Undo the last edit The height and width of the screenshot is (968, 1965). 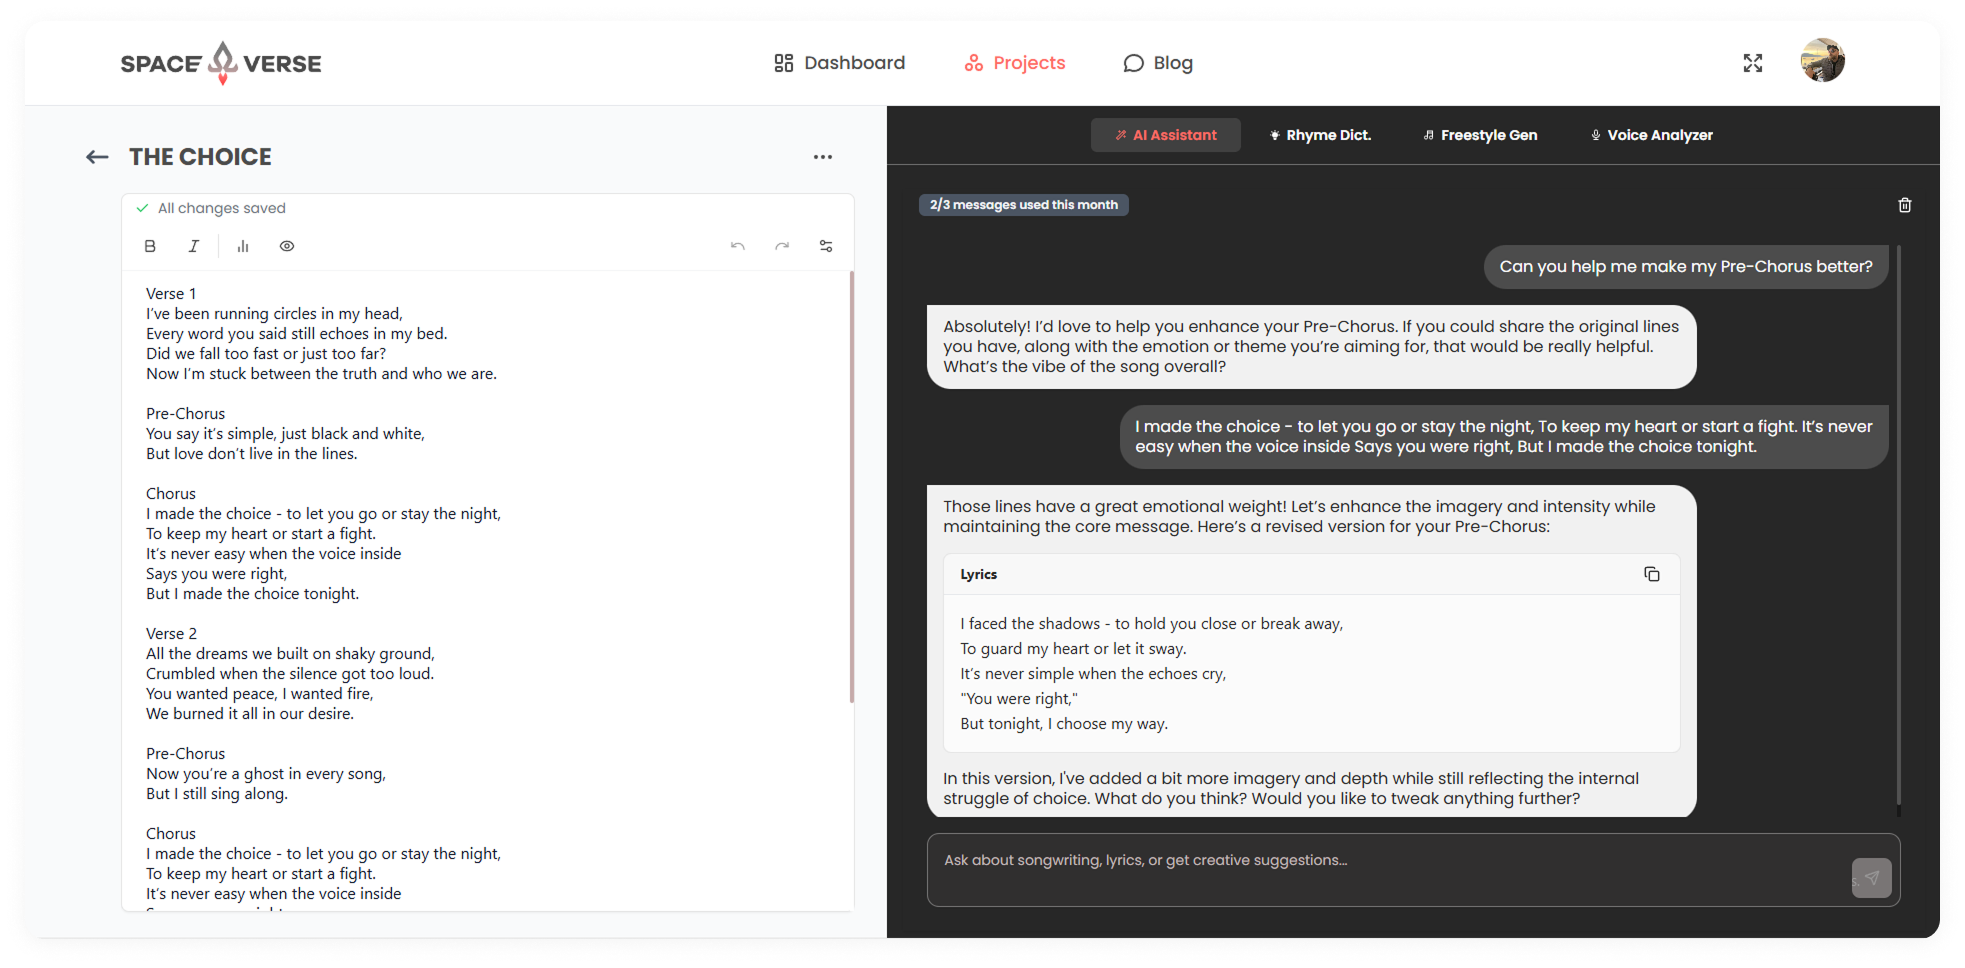738,246
